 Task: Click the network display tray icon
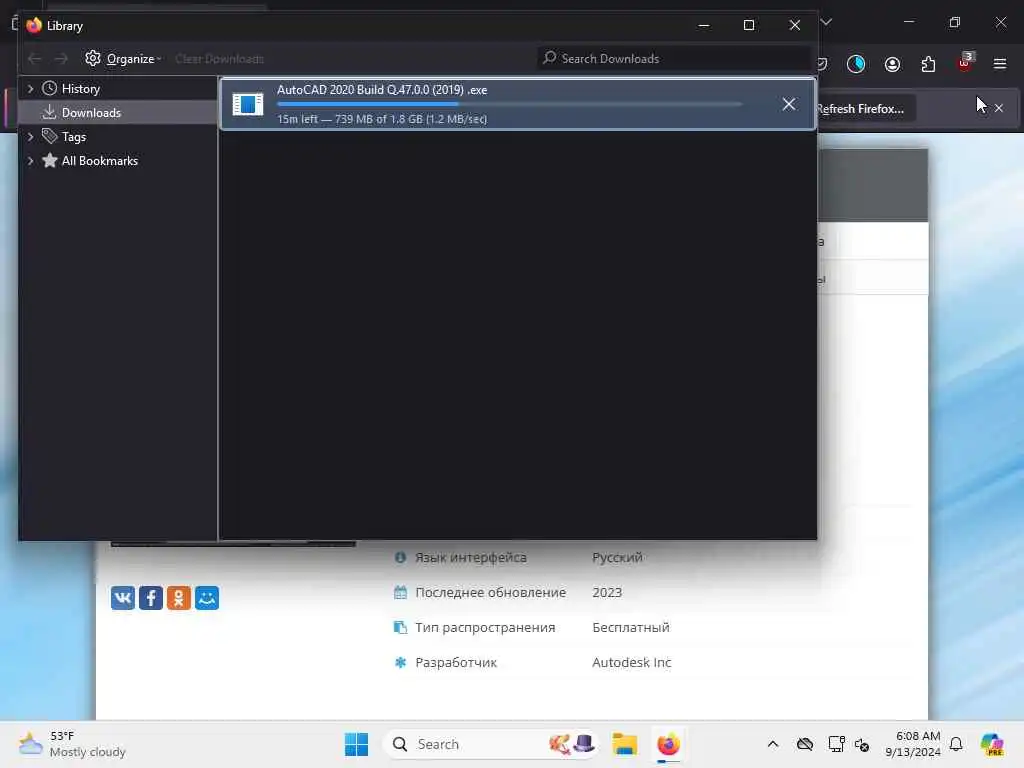(x=836, y=744)
